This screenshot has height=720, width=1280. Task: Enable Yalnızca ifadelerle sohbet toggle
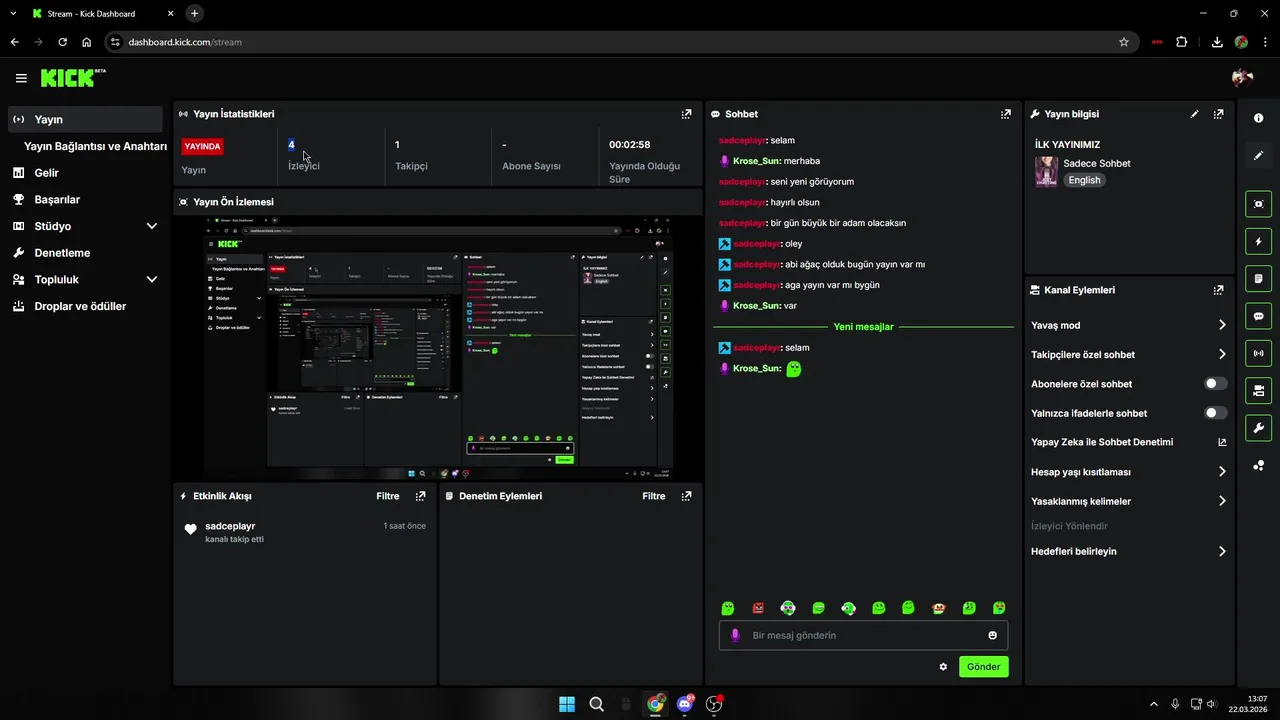pyautogui.click(x=1216, y=413)
